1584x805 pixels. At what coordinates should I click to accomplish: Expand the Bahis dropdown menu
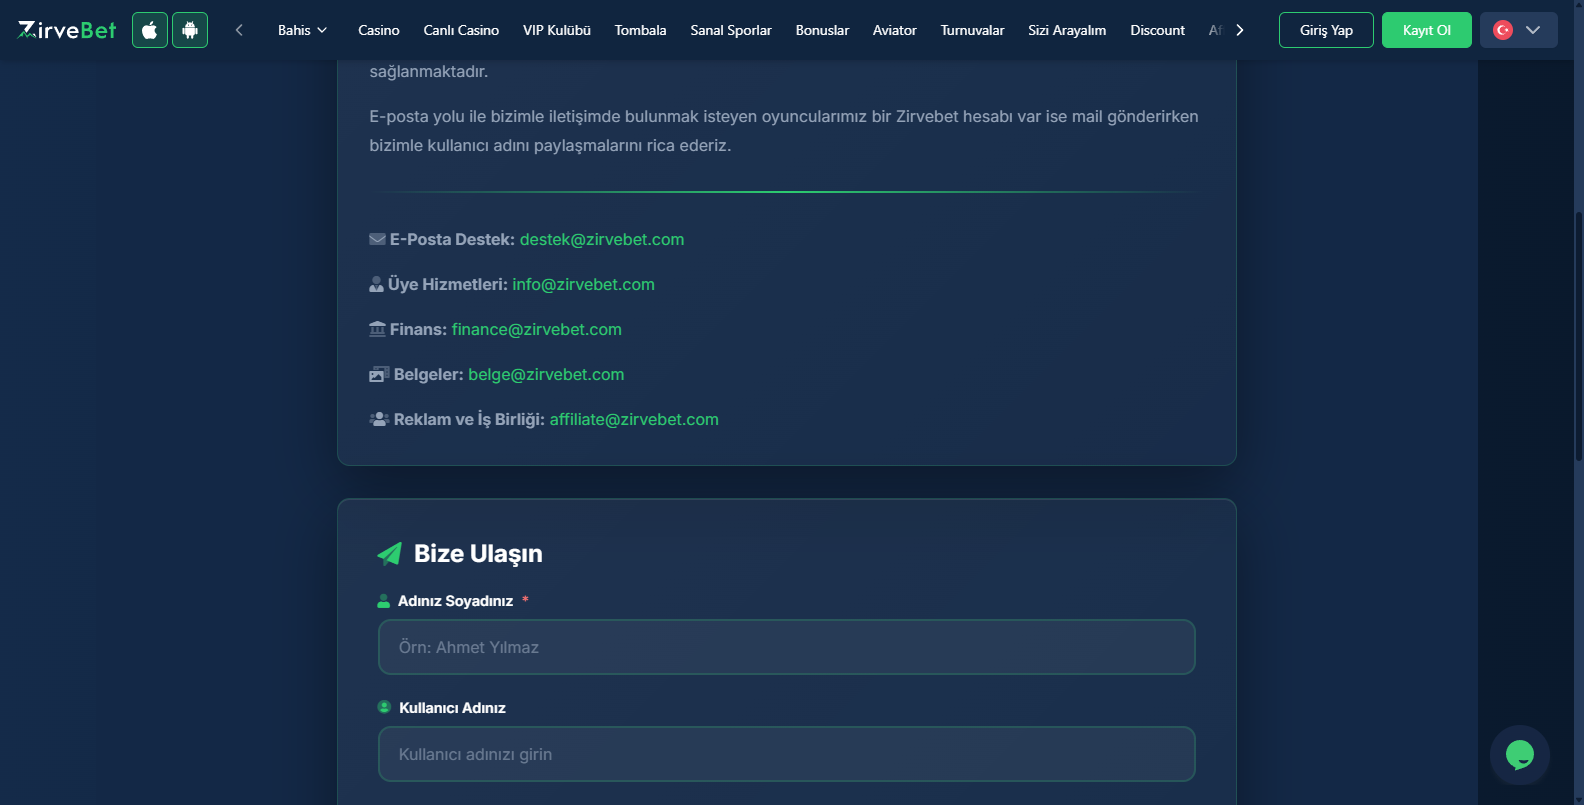pyautogui.click(x=302, y=30)
